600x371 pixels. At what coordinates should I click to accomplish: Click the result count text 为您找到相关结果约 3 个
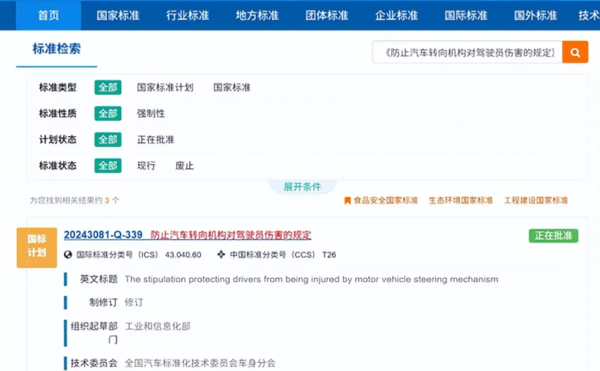[75, 200]
